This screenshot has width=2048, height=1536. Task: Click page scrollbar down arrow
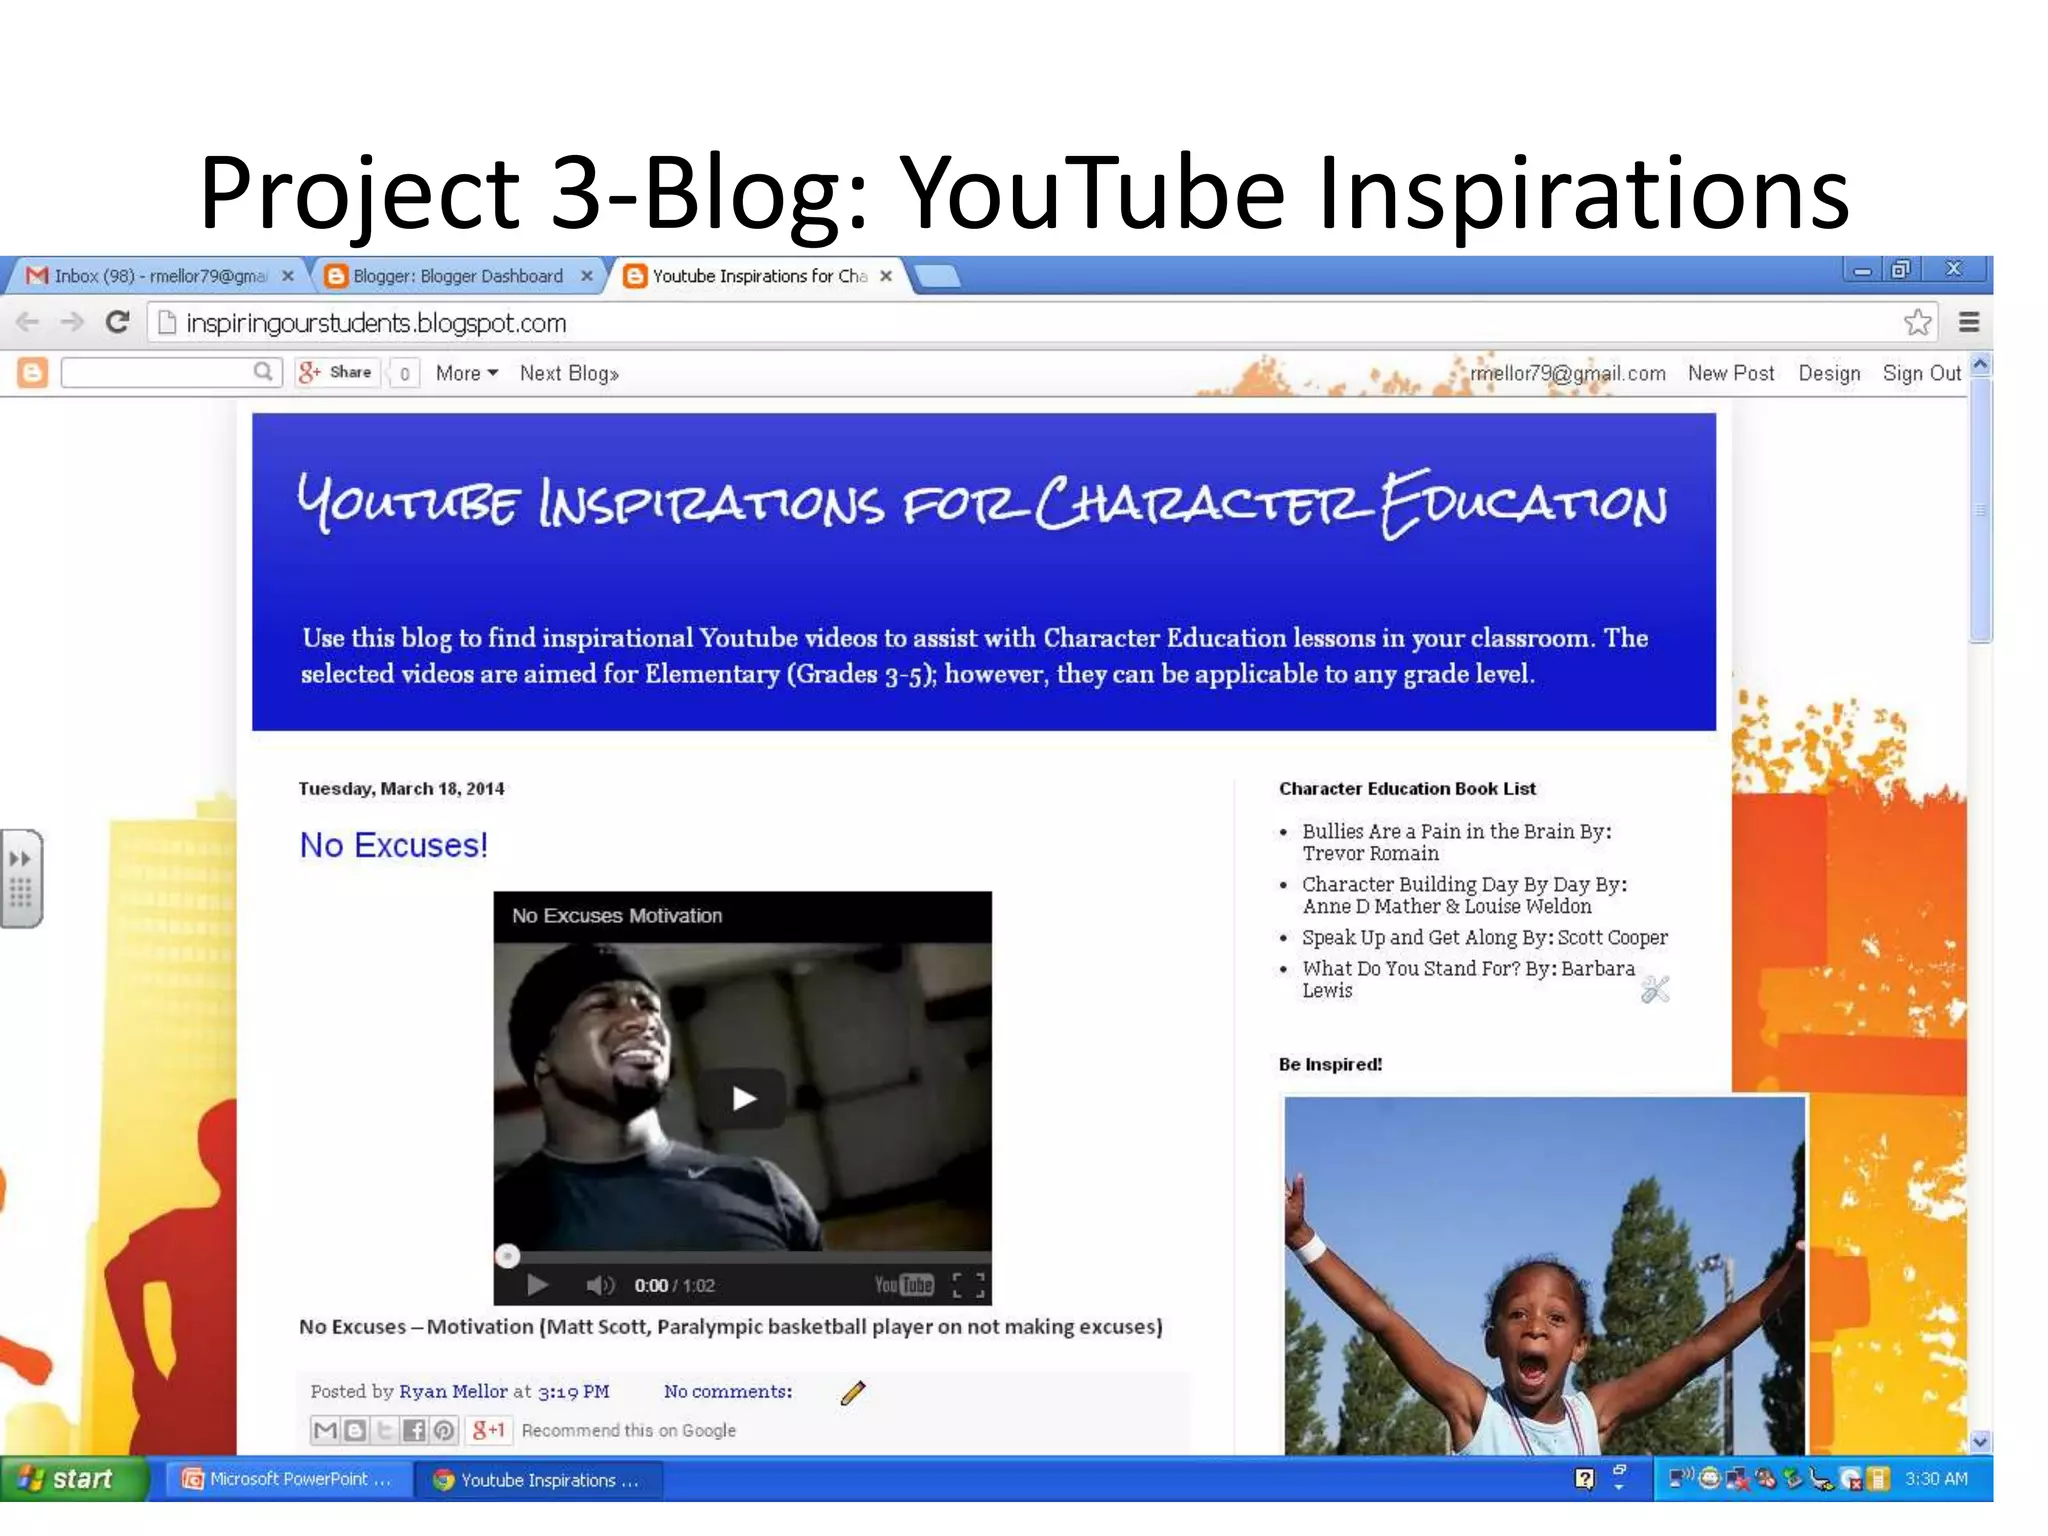(x=1980, y=1441)
